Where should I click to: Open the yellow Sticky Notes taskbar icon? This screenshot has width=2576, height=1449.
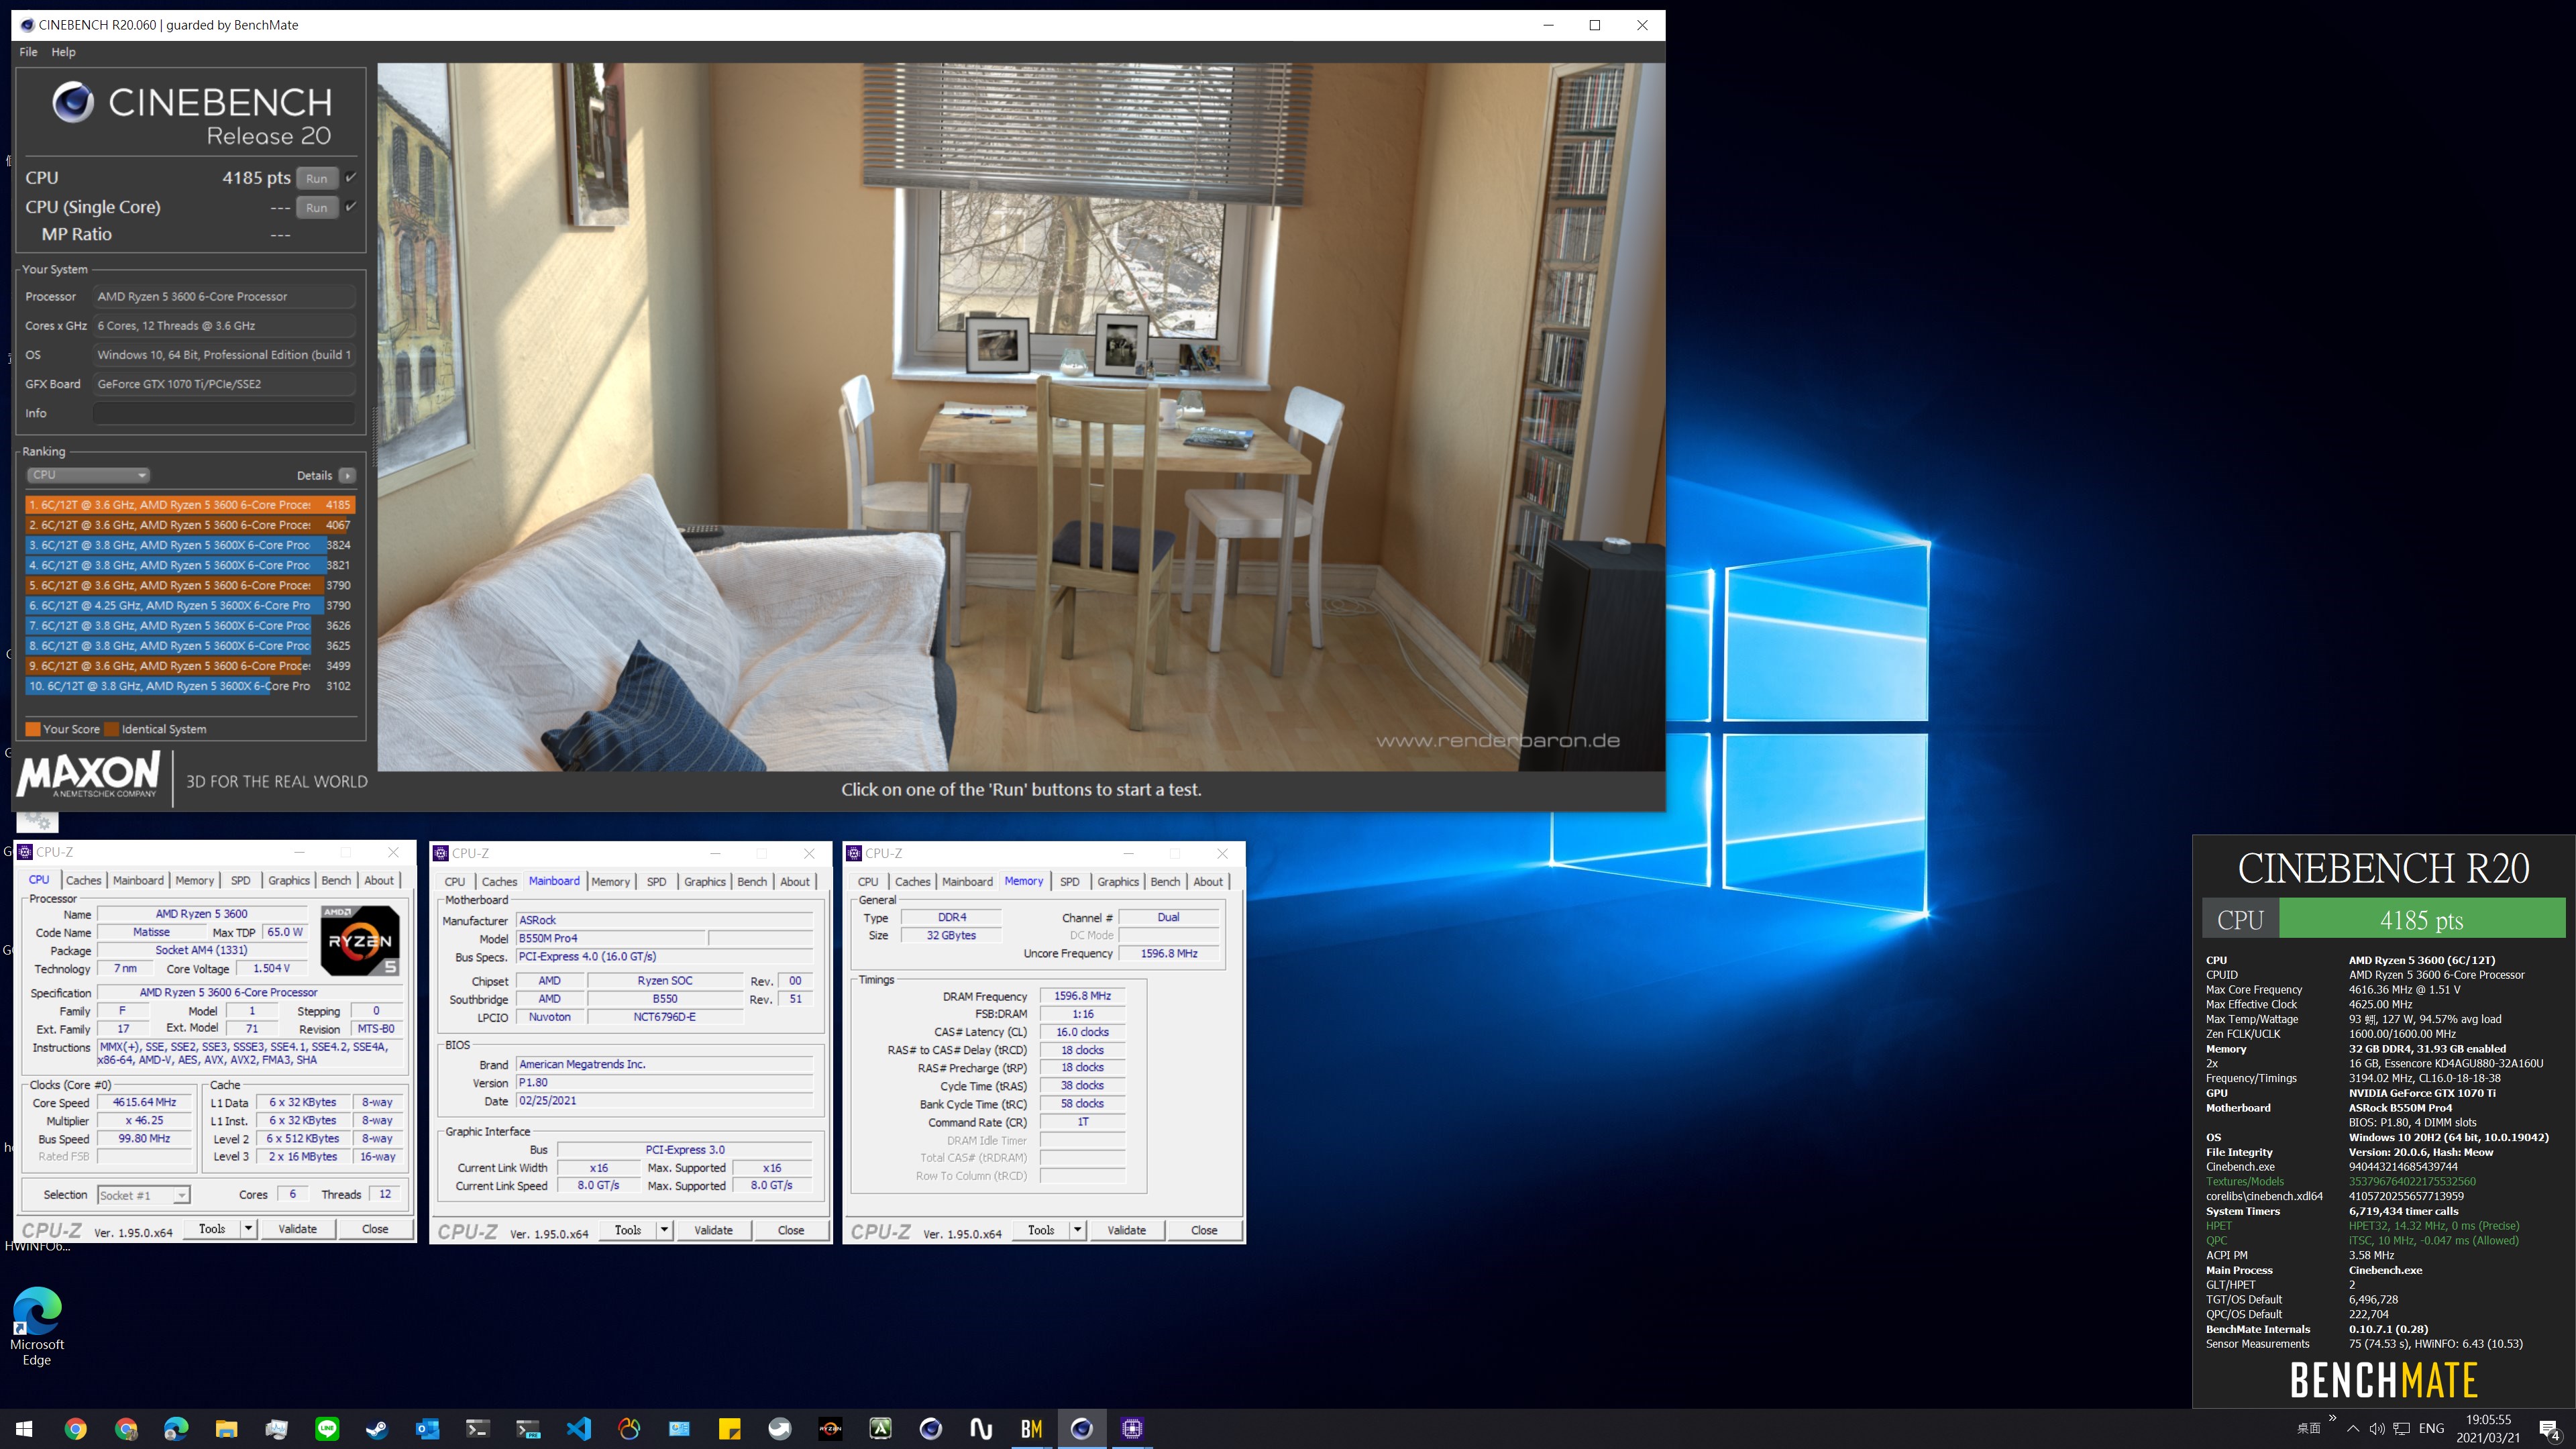click(730, 1429)
